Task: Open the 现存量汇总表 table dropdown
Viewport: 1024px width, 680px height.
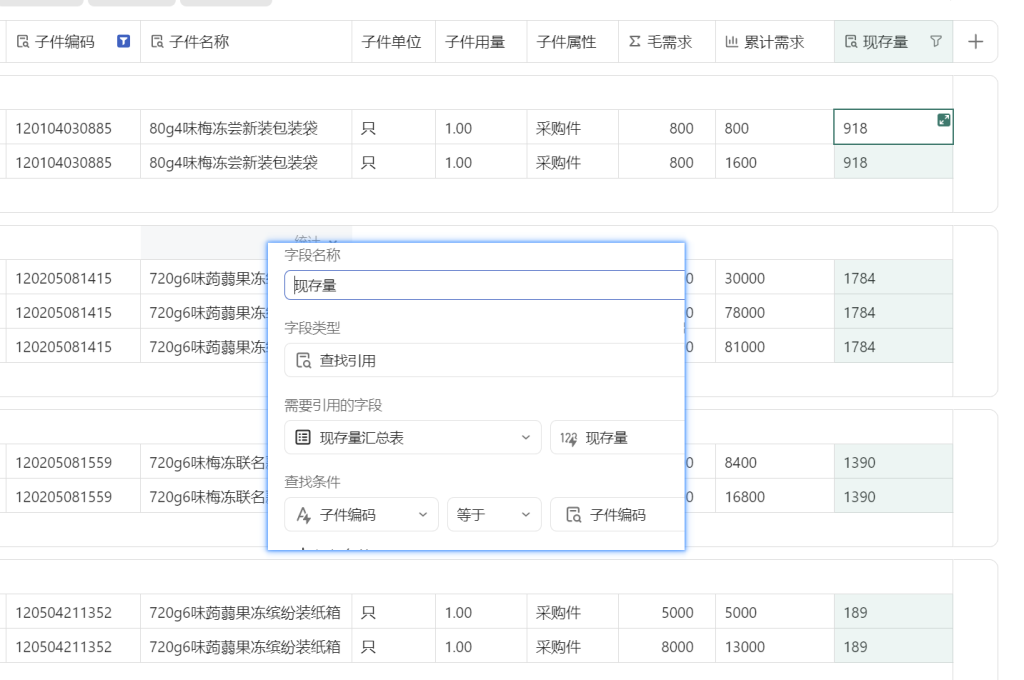Action: tap(413, 438)
